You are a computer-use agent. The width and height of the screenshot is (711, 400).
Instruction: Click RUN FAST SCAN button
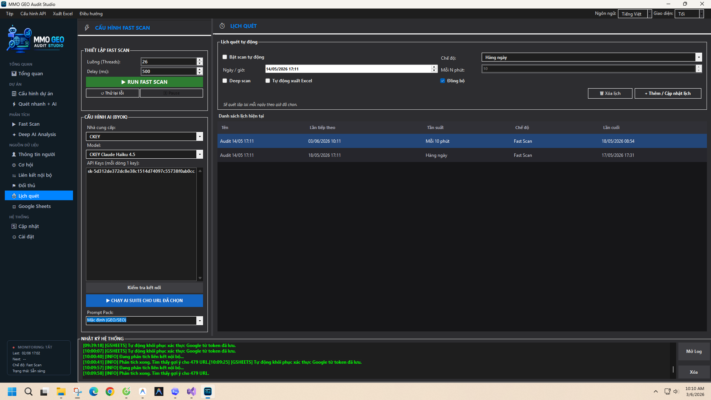click(x=145, y=82)
